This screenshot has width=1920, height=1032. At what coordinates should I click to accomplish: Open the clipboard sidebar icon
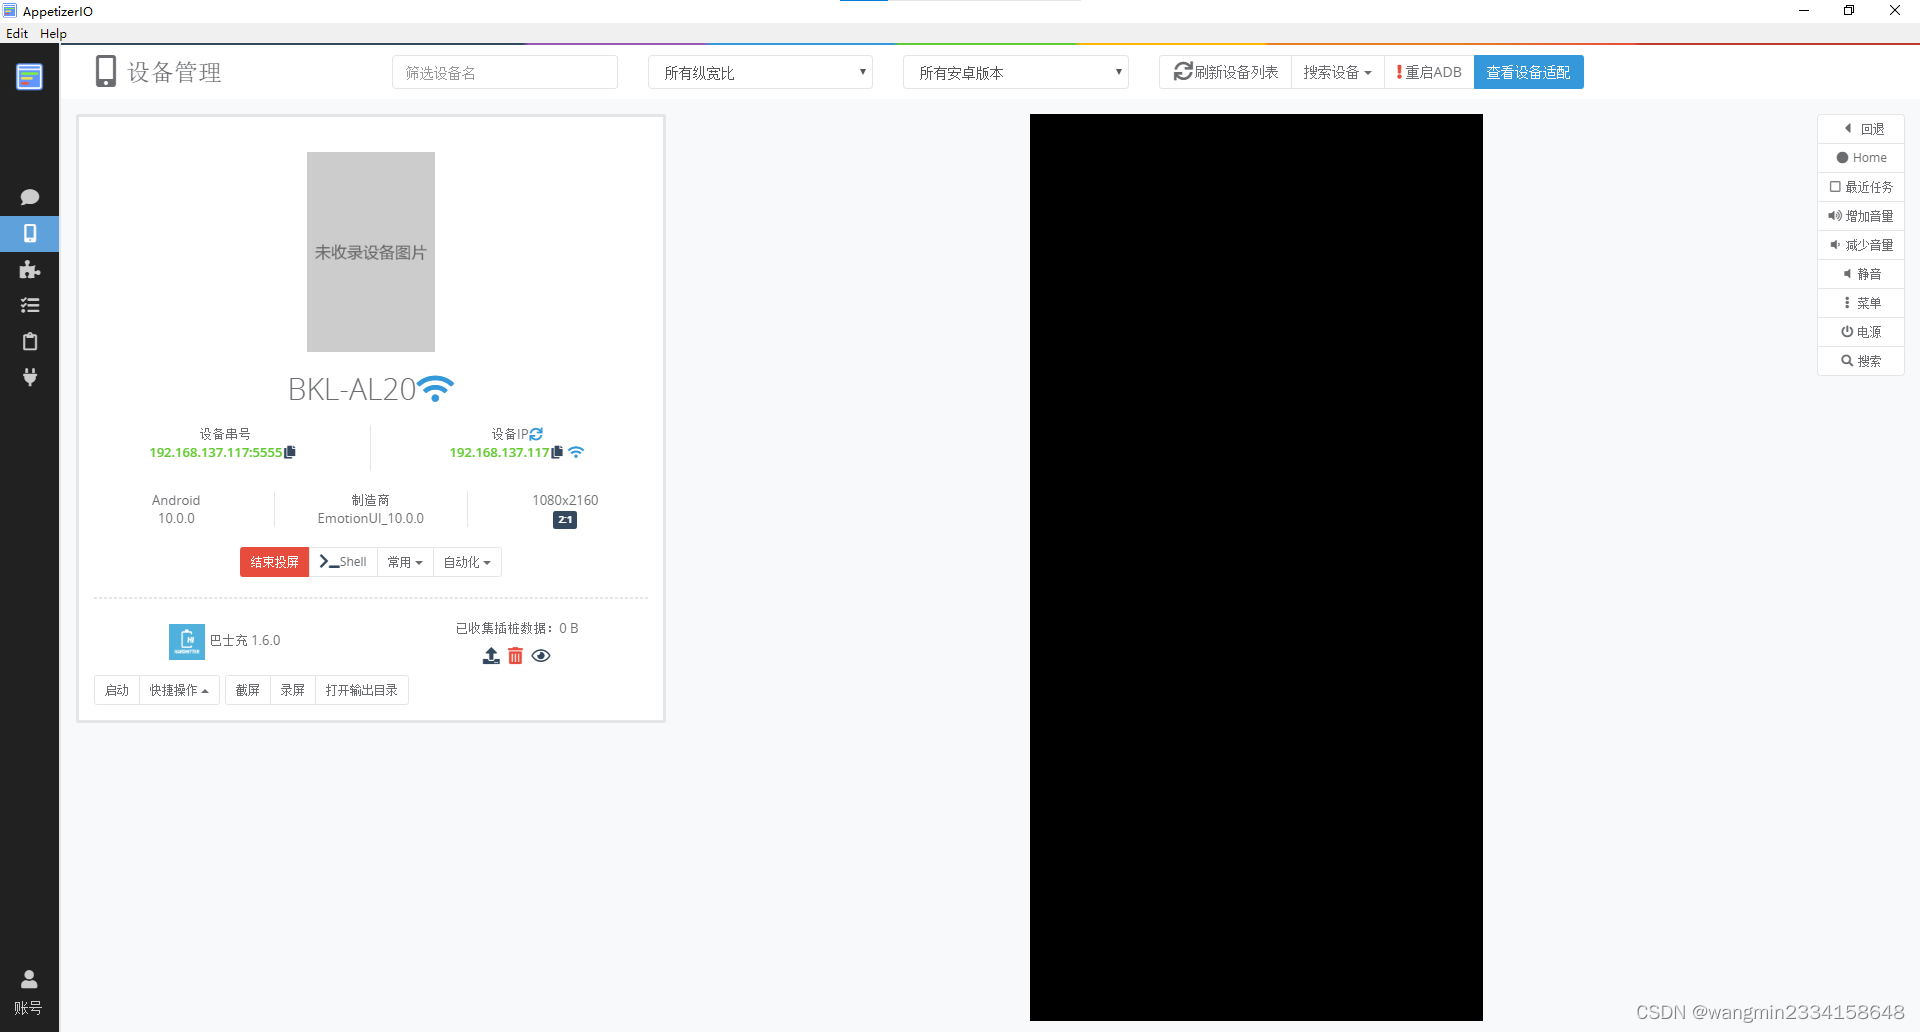(29, 341)
